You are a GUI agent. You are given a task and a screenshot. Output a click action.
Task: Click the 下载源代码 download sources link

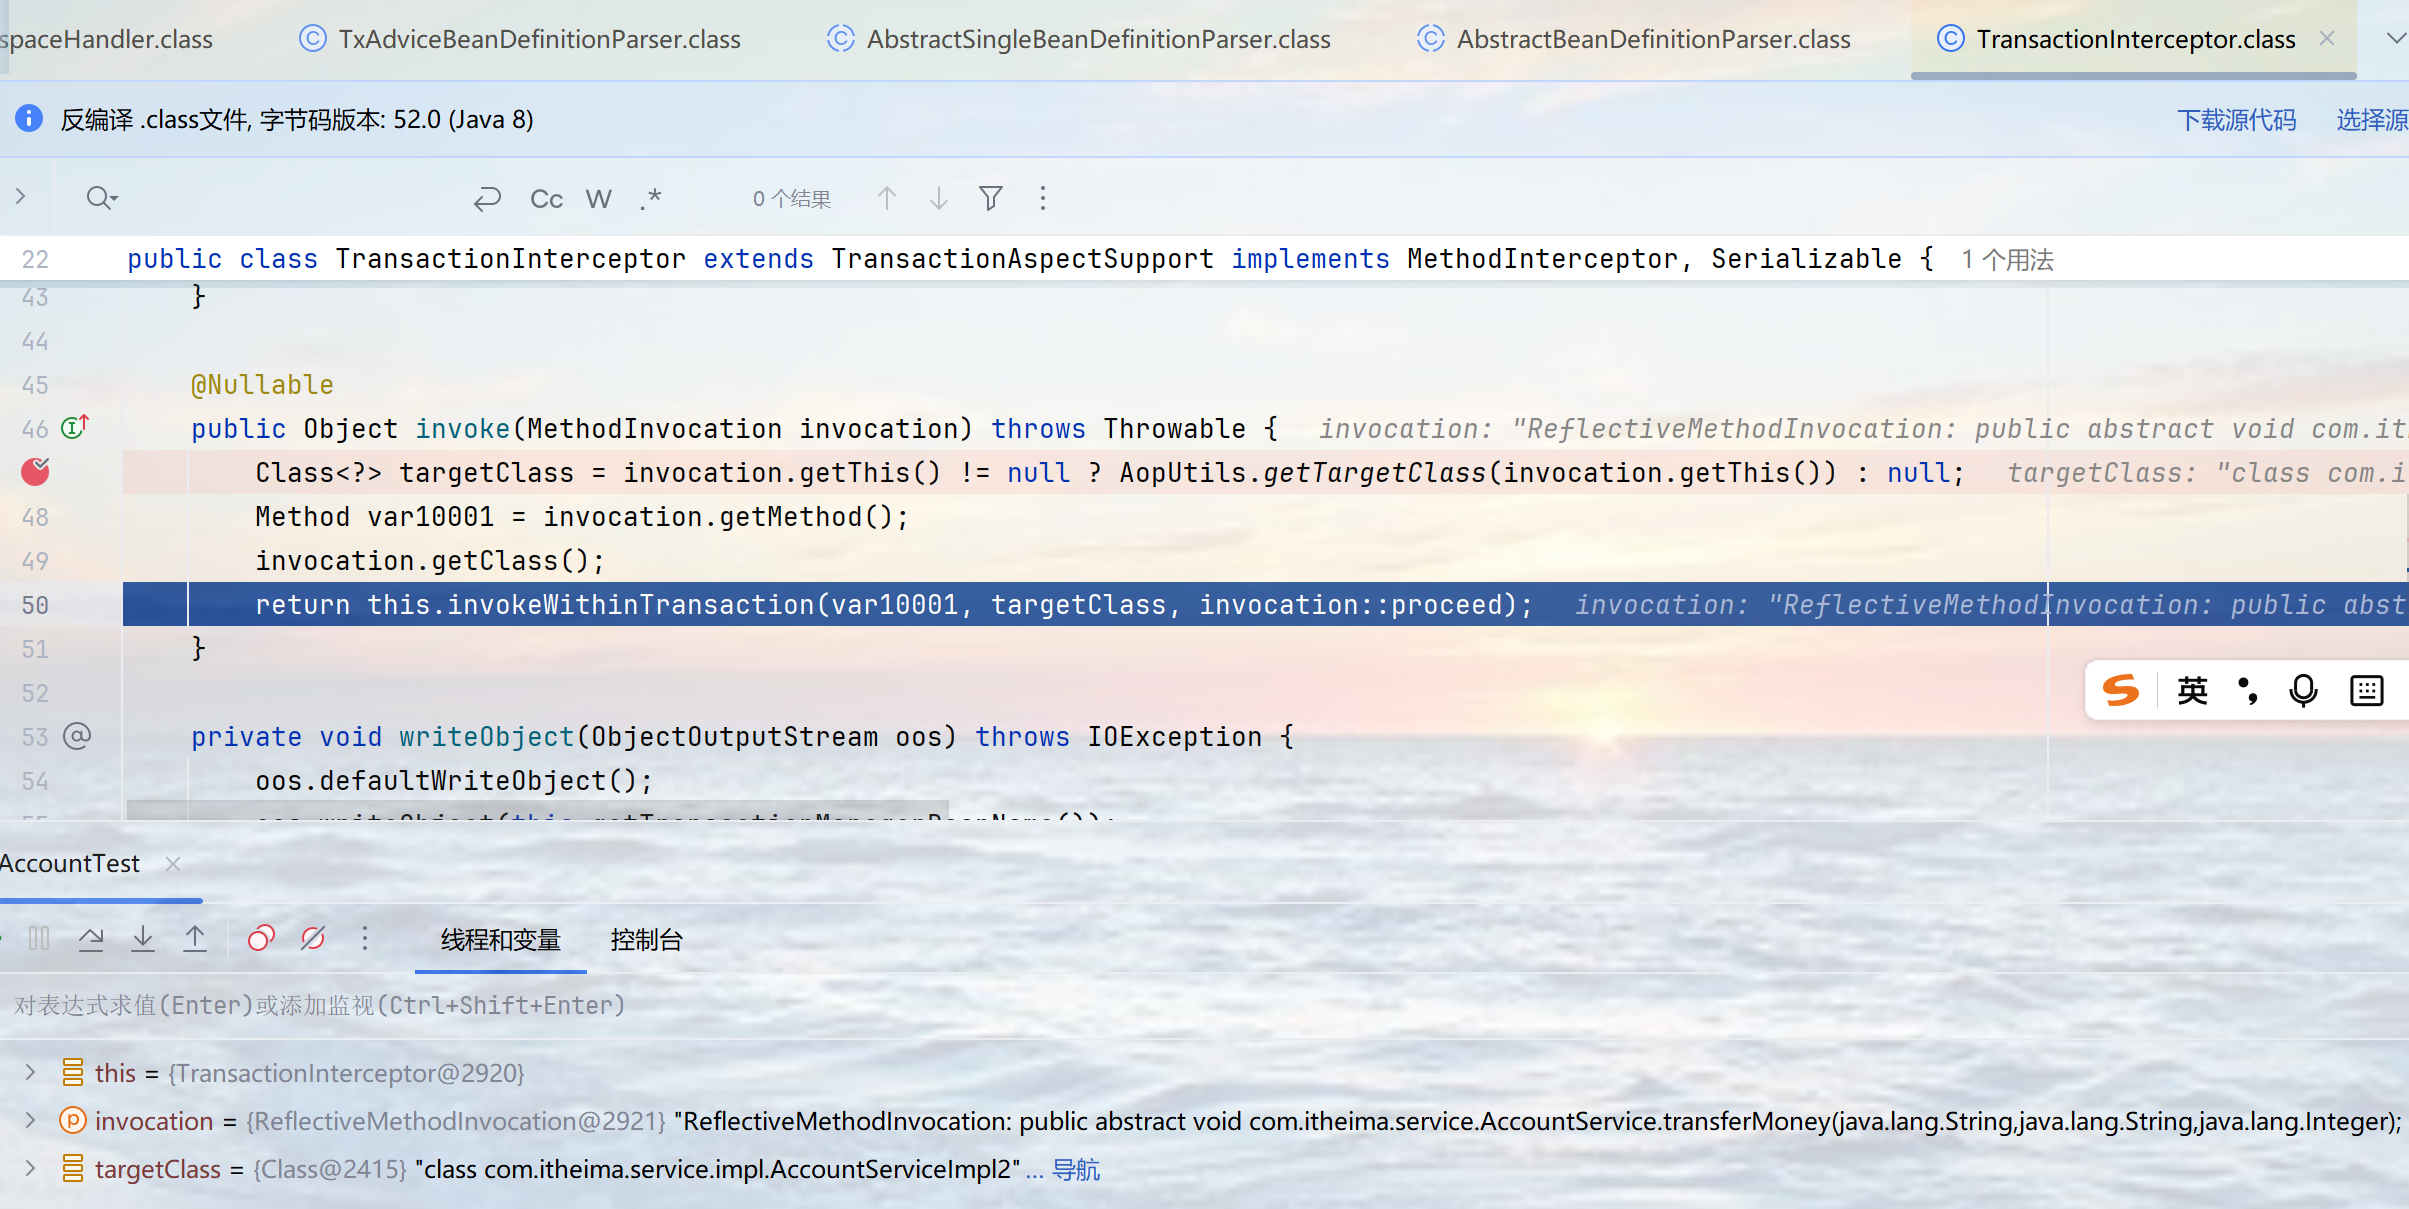click(x=2236, y=120)
